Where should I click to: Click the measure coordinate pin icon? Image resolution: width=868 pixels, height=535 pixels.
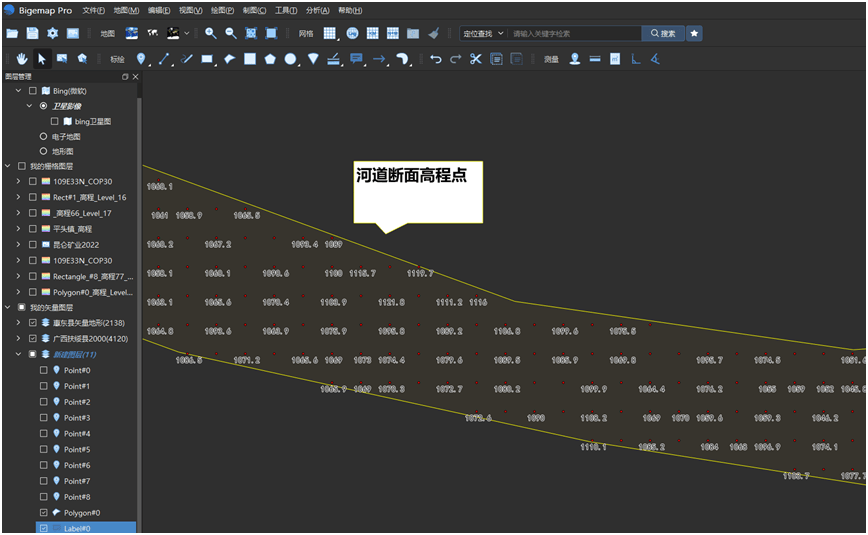(x=575, y=59)
